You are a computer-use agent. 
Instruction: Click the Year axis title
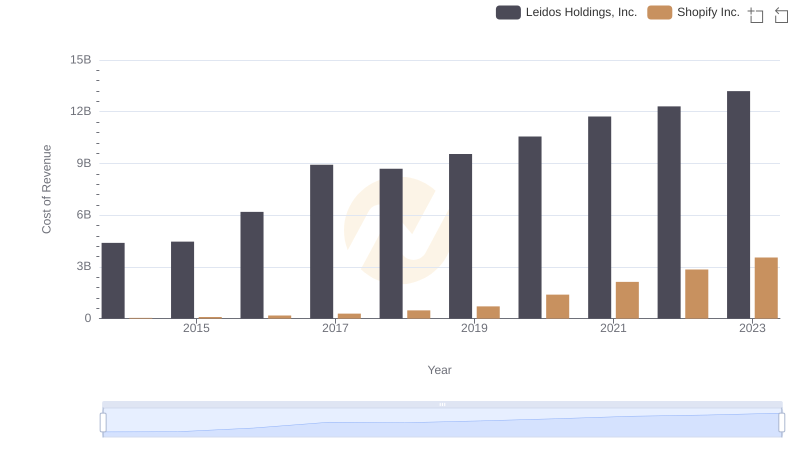pos(439,370)
